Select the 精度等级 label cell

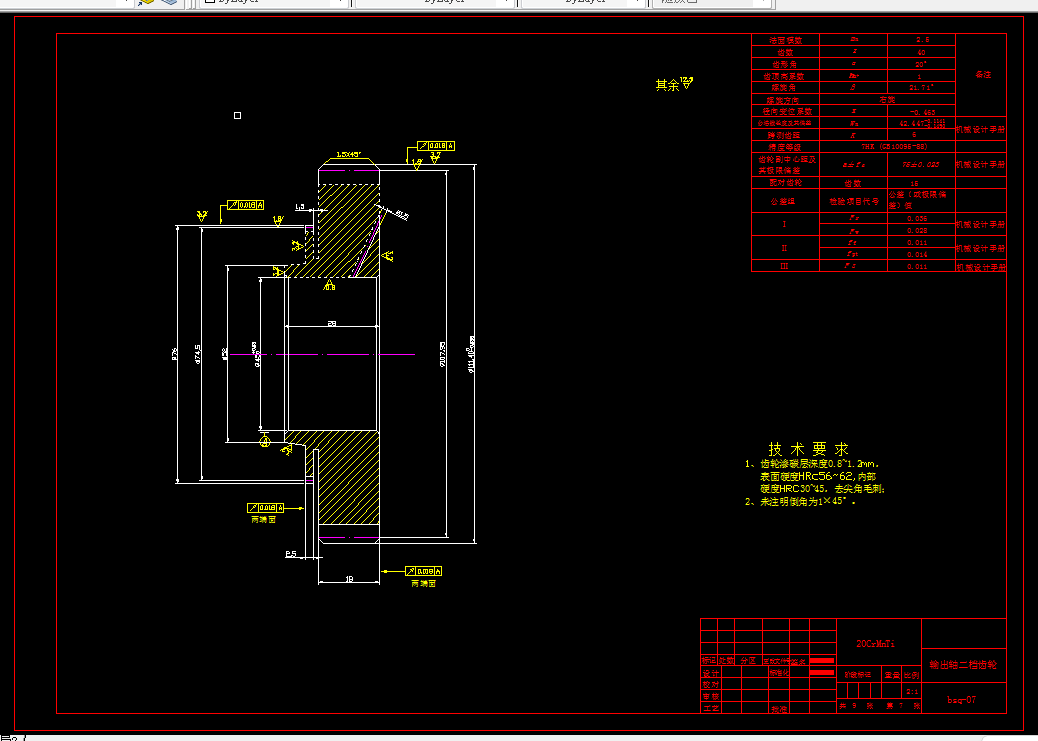click(x=785, y=147)
